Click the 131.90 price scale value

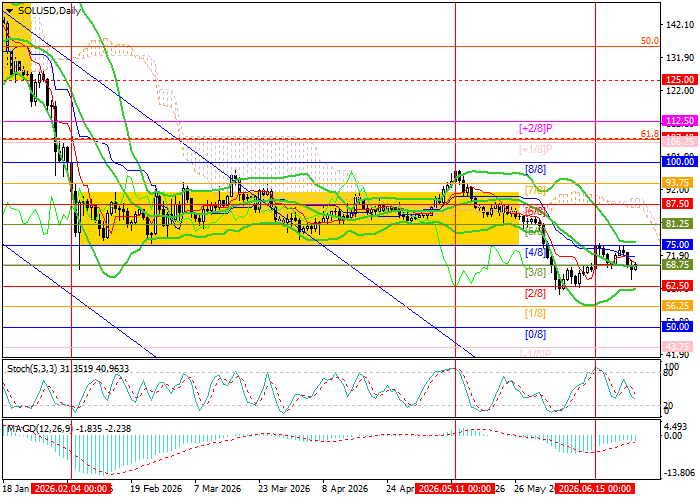679,58
